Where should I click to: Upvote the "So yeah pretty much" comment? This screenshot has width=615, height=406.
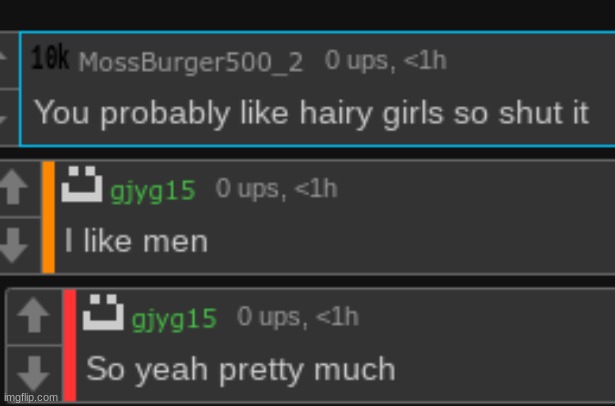pyautogui.click(x=34, y=315)
